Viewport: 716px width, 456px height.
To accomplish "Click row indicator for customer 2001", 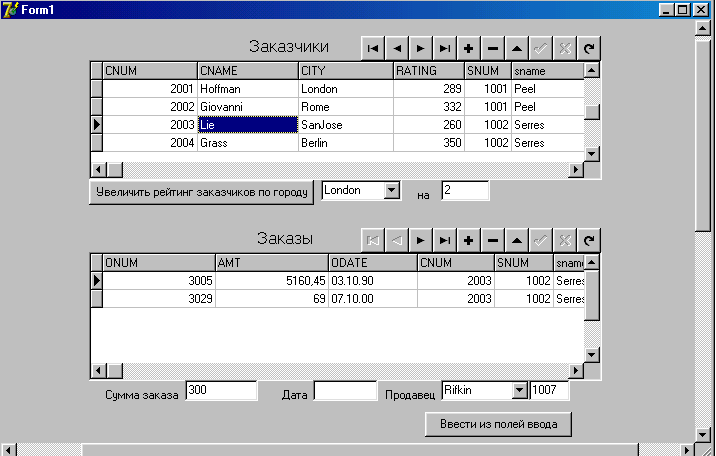I will pos(96,89).
